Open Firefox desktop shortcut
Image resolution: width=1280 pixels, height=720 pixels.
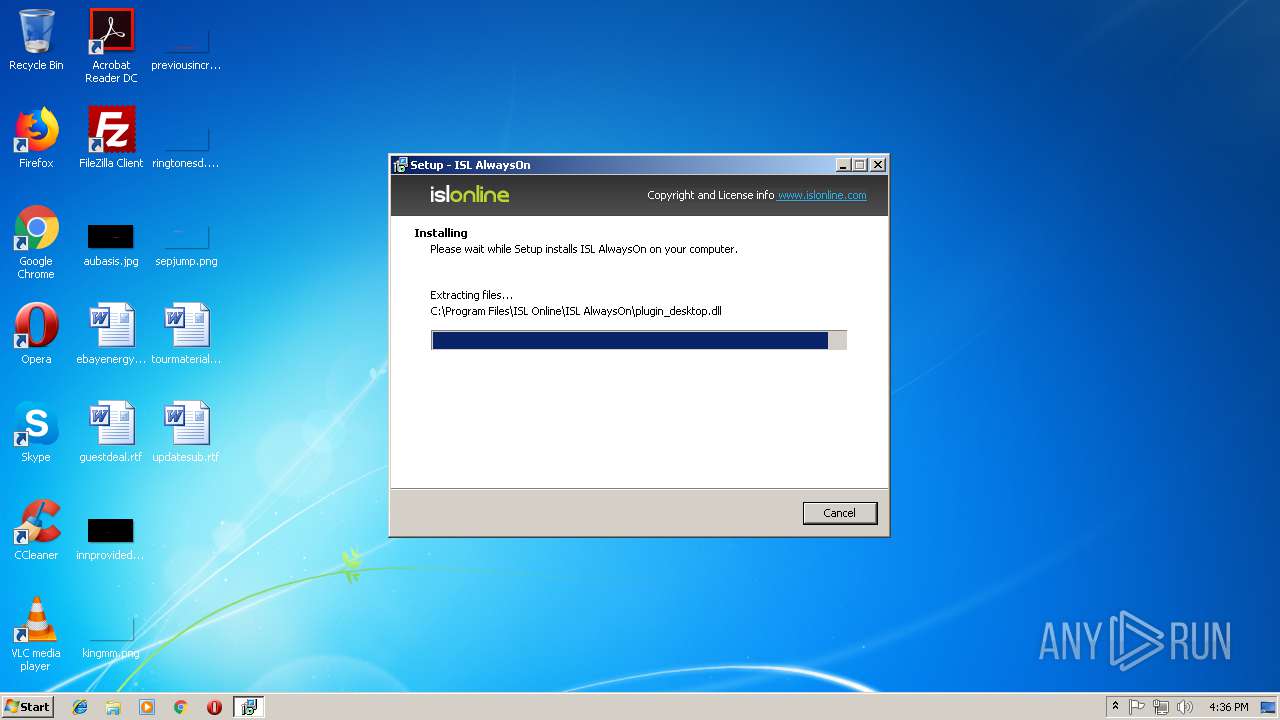point(36,138)
